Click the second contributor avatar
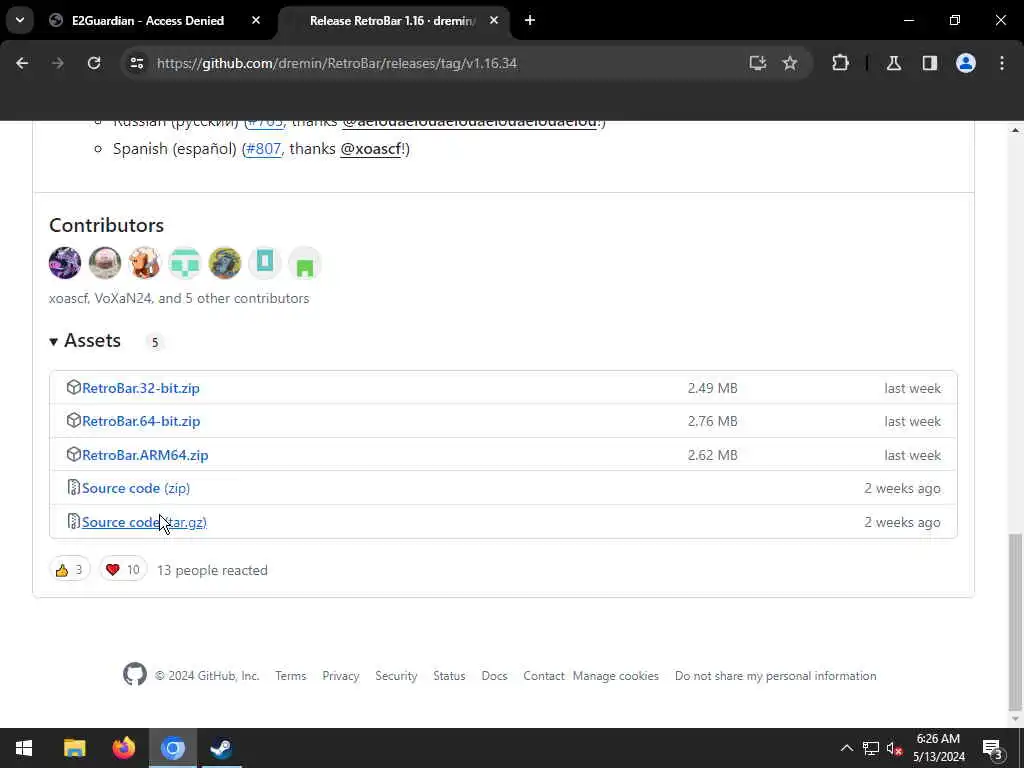 (x=104, y=263)
